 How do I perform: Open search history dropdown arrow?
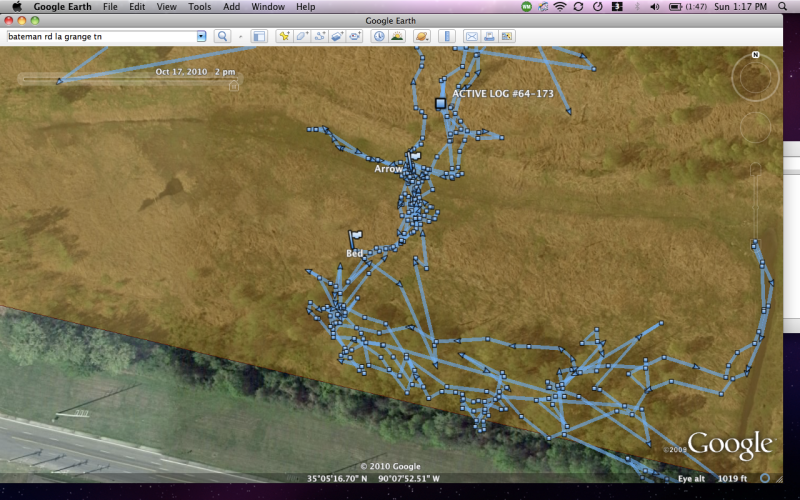[x=201, y=36]
